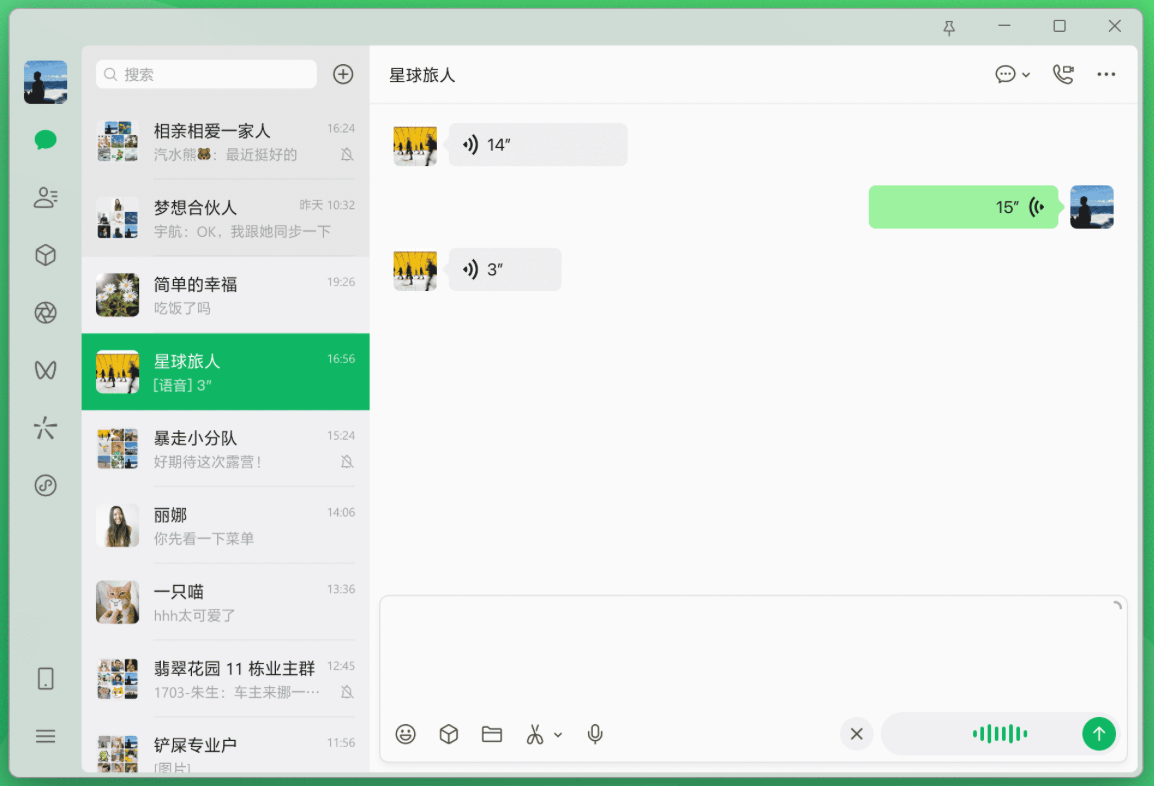Play the 14″ voice message
1154x786 pixels.
(x=538, y=144)
